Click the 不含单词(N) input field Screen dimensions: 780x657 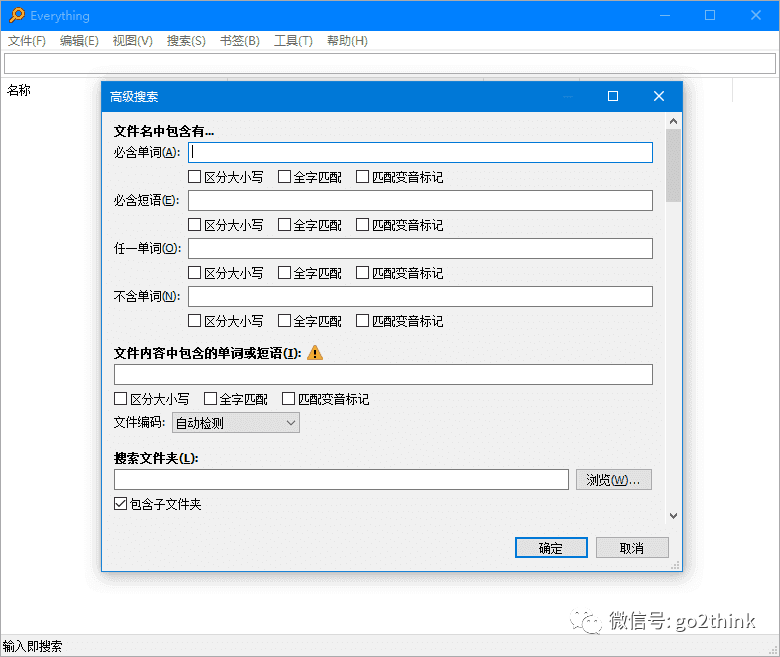[420, 296]
